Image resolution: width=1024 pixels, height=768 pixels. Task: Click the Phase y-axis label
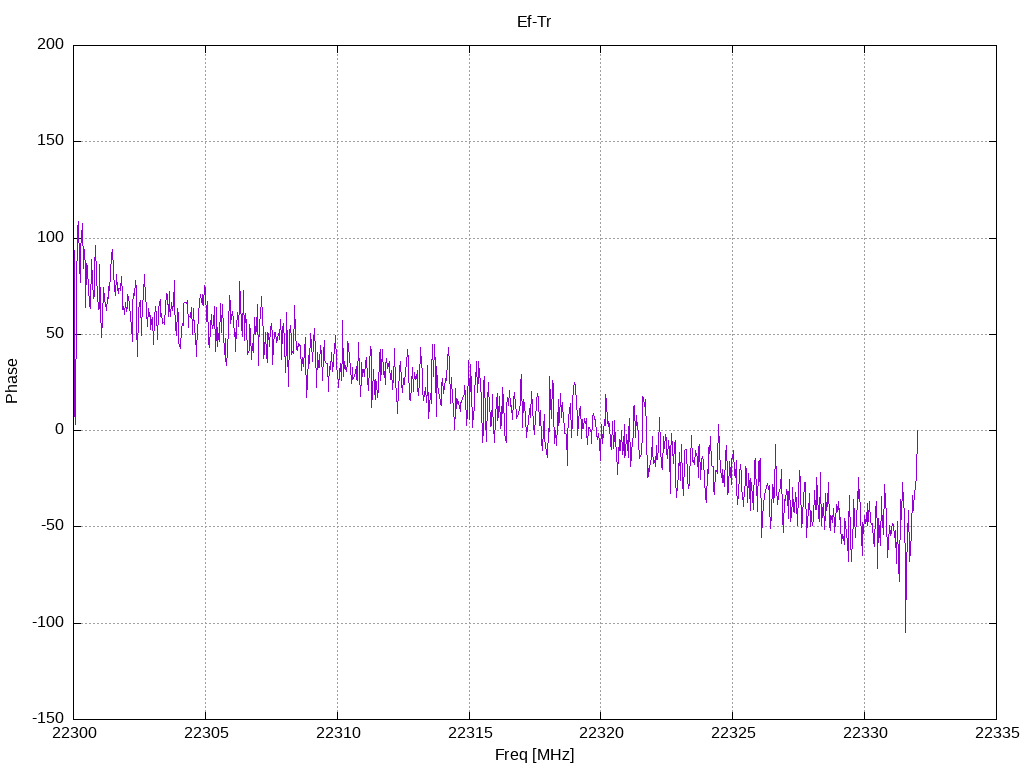coord(12,381)
